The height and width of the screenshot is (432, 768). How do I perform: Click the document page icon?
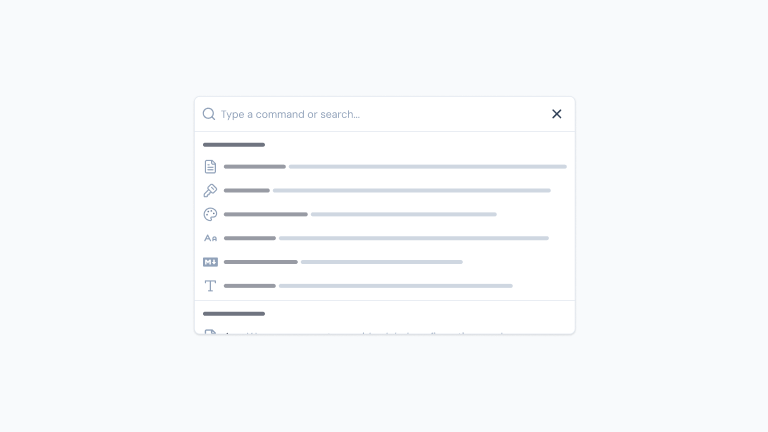coord(210,167)
